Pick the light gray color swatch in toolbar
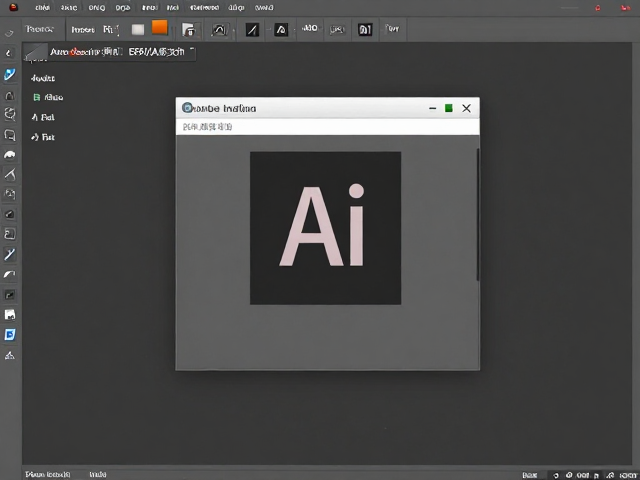 point(138,29)
